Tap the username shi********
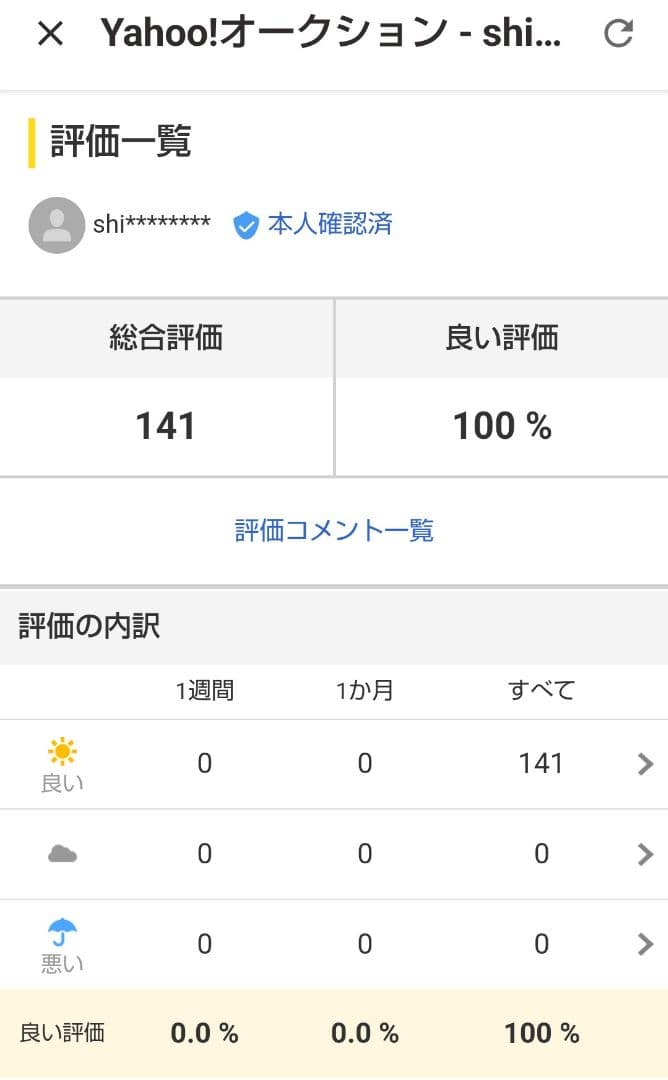Screen dimensions: 668x1080 (152, 224)
